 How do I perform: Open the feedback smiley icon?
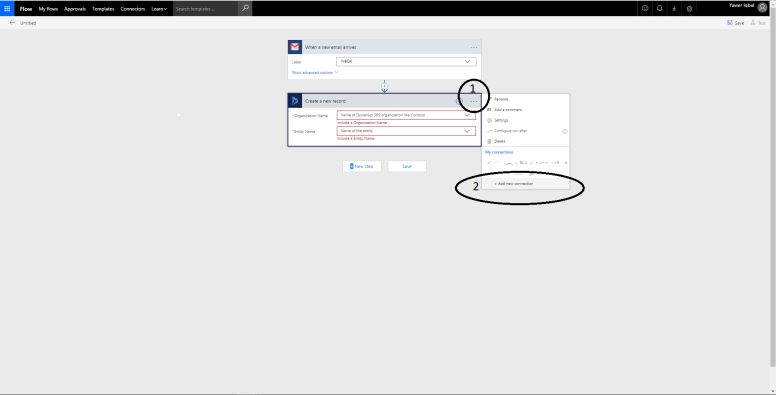(x=645, y=8)
